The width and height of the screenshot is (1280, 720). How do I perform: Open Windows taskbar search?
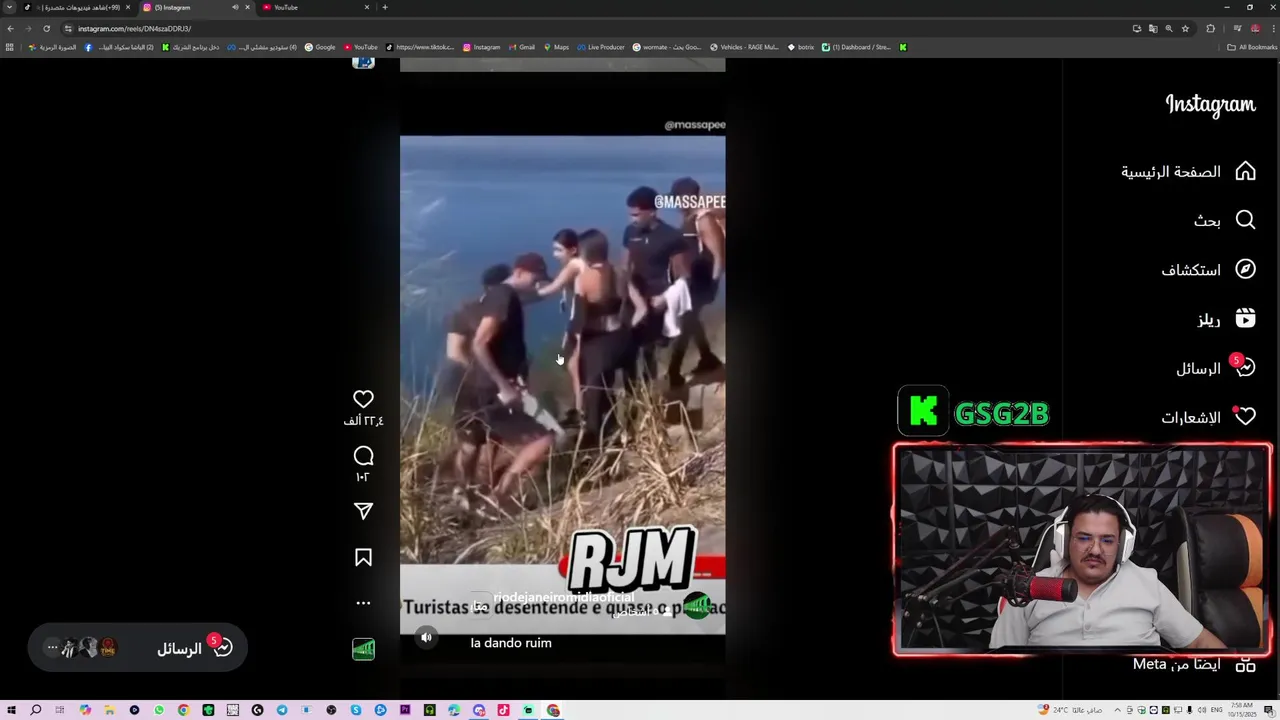click(36, 710)
